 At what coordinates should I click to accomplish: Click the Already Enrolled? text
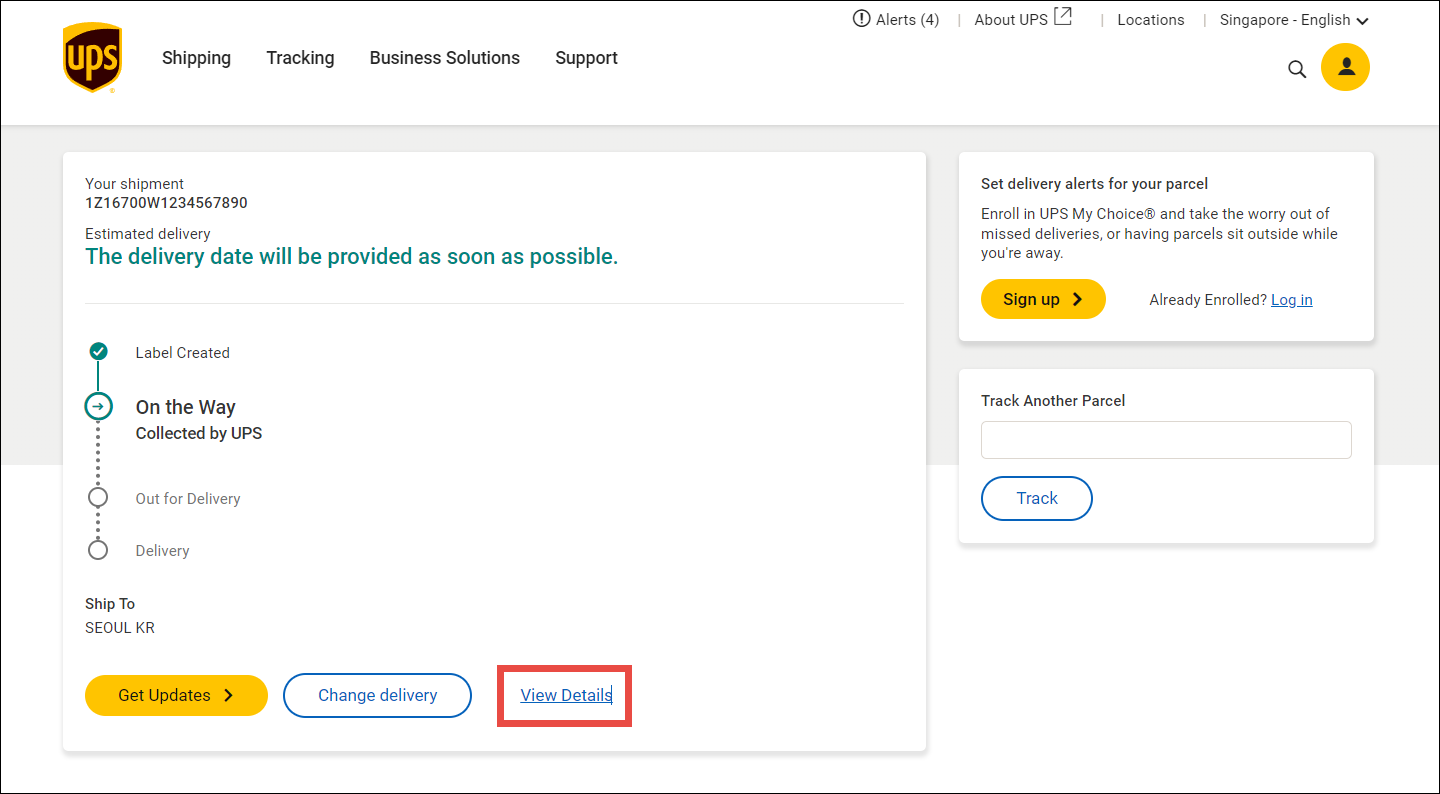tap(1208, 300)
